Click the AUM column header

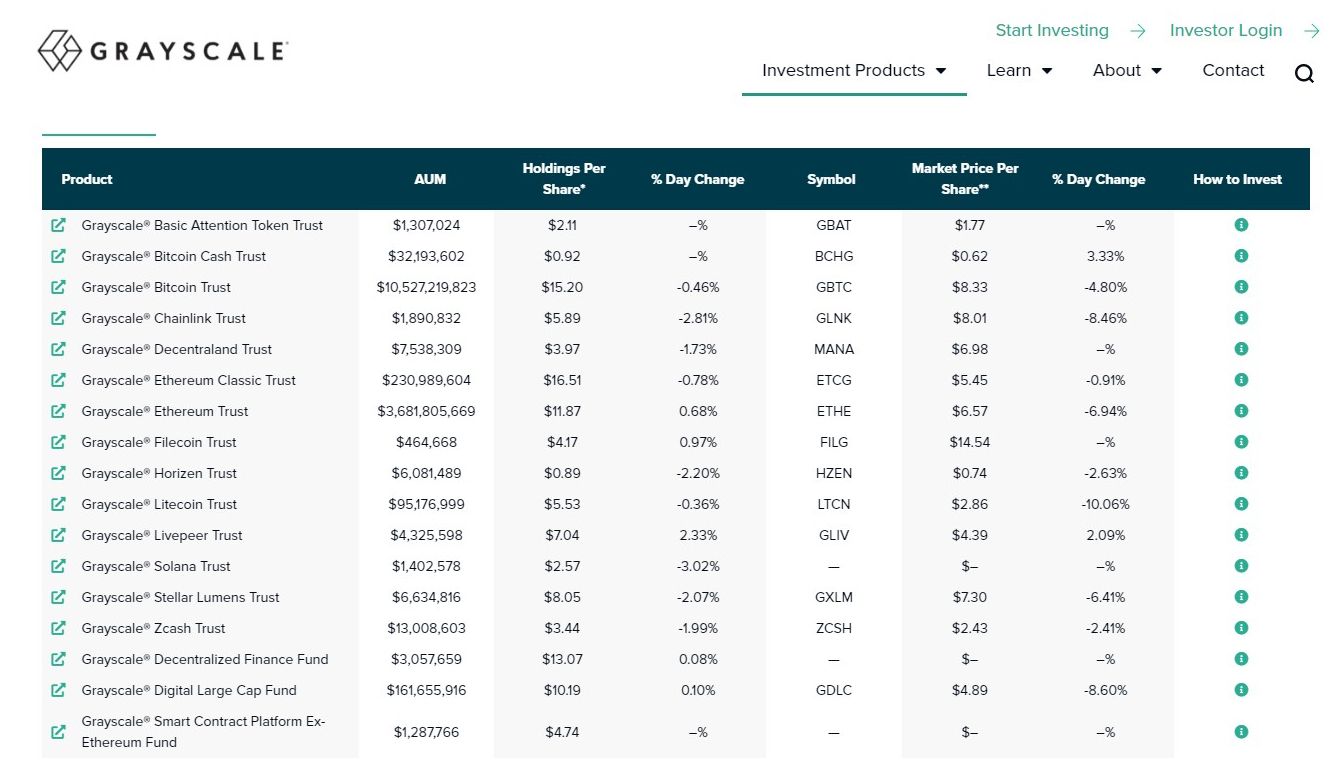coord(430,179)
